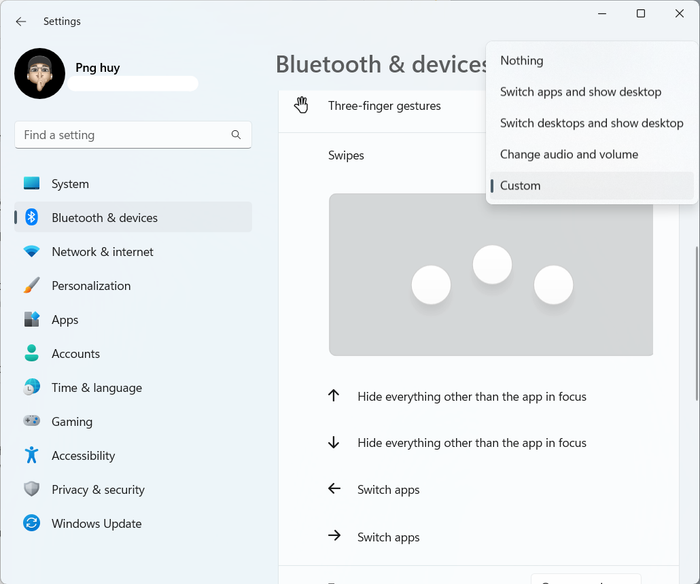Click the Bluetooth & devices page heading
Viewport: 700px width, 584px height.
click(381, 64)
